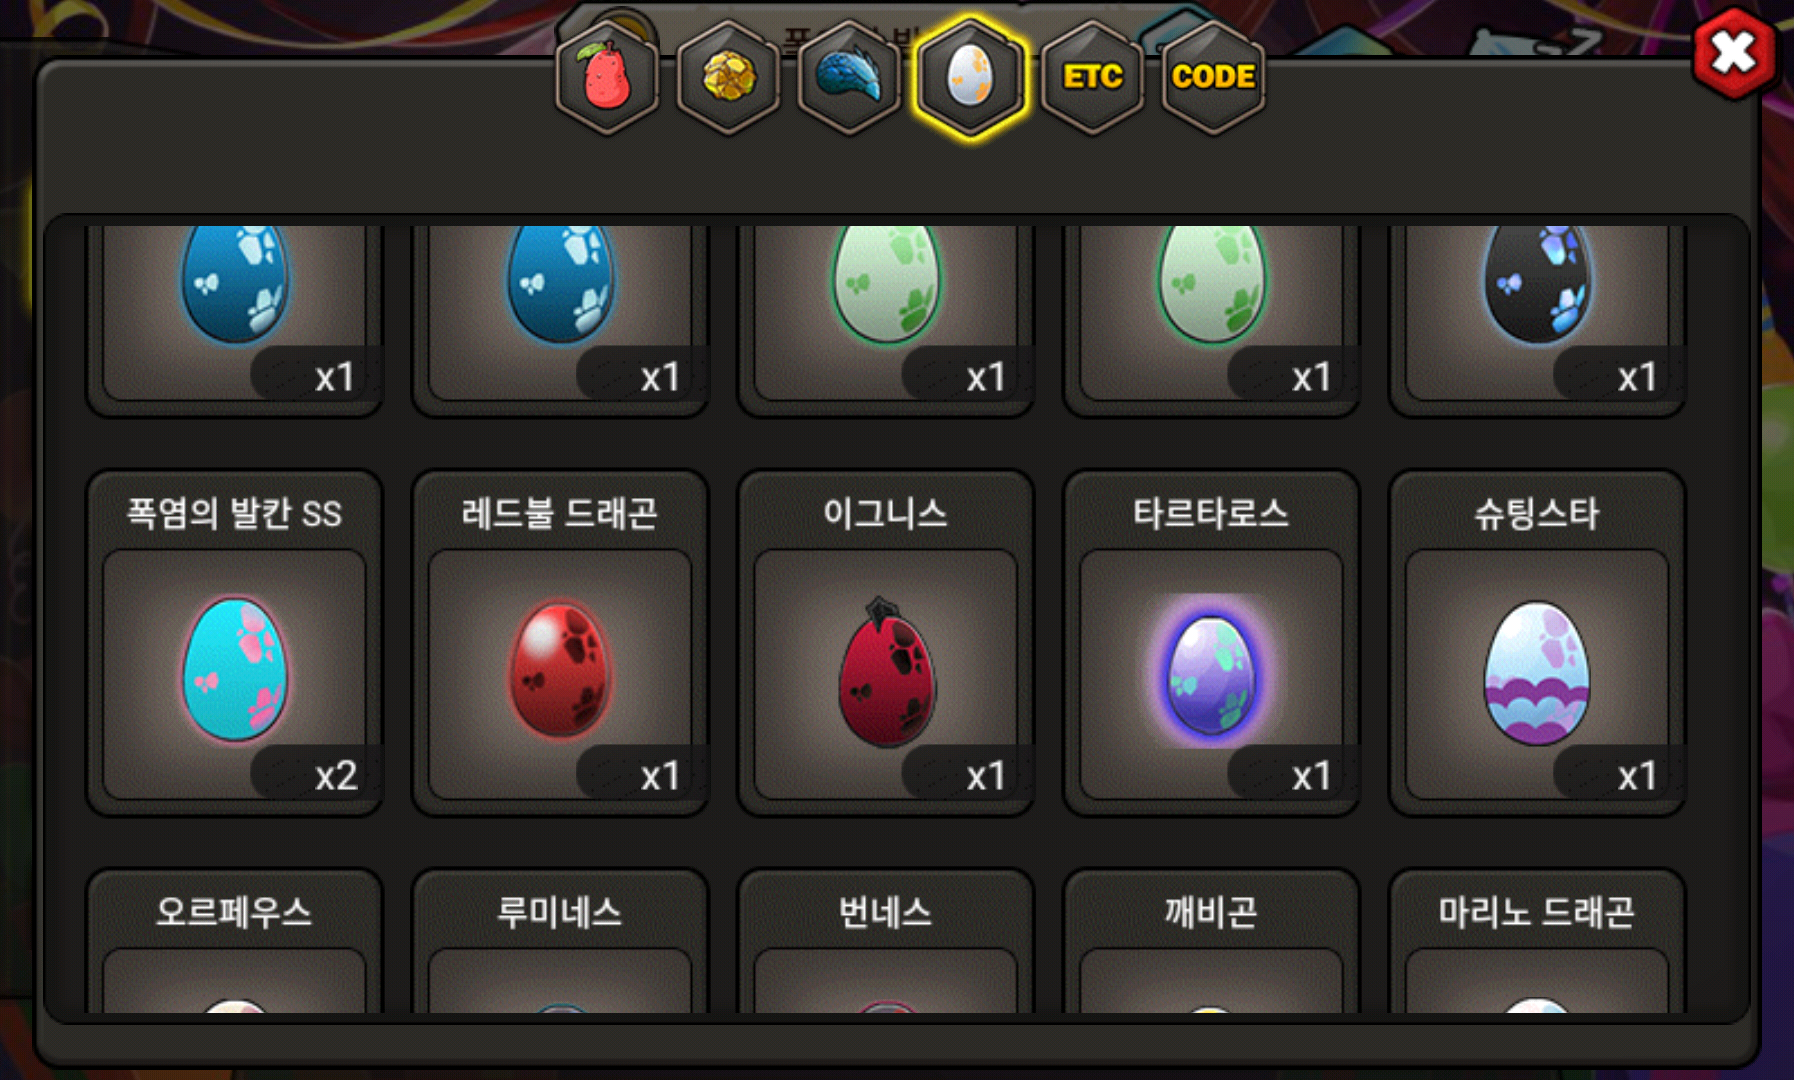Select the 깨비곤 egg slot
Image resolution: width=1794 pixels, height=1080 pixels.
1211,941
